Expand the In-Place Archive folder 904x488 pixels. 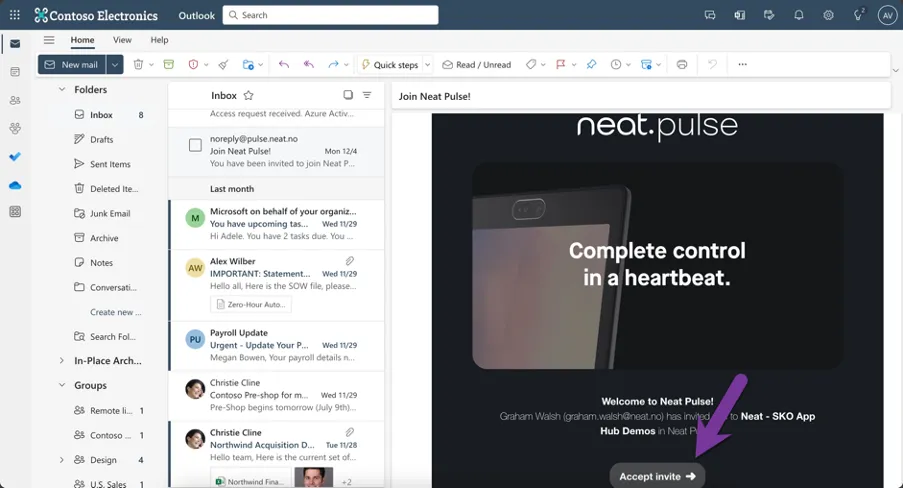[x=61, y=361]
